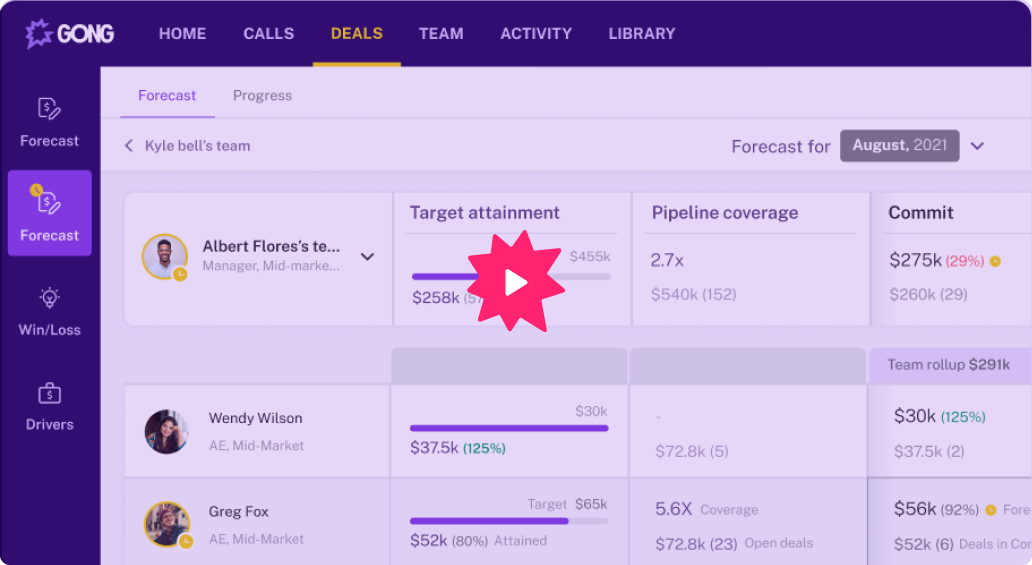The height and width of the screenshot is (565, 1032).
Task: Click the Kyle bell's team breadcrumb
Action: [197, 146]
